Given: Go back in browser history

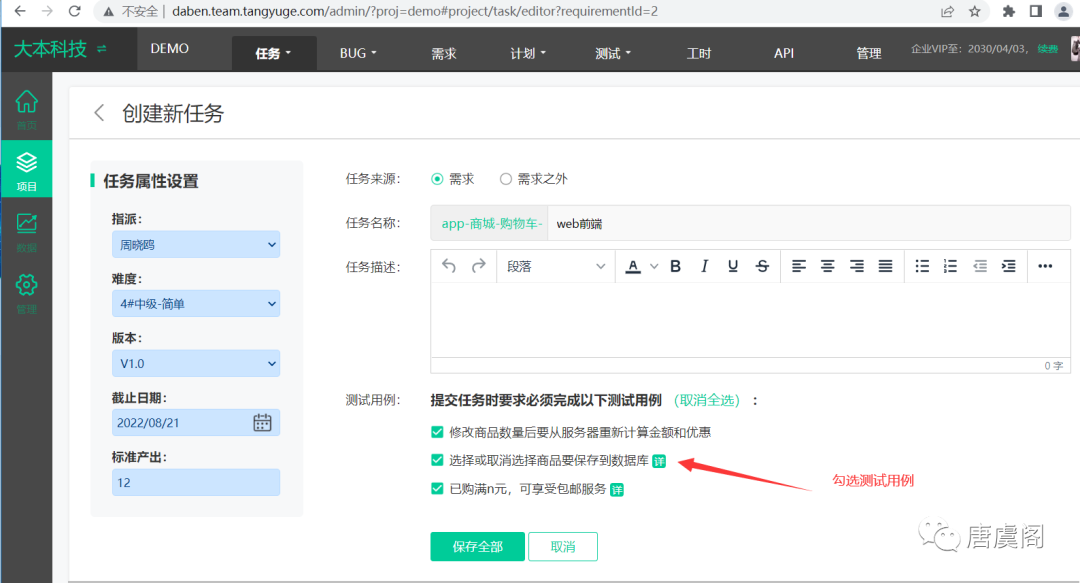Looking at the screenshot, I should coord(20,11).
